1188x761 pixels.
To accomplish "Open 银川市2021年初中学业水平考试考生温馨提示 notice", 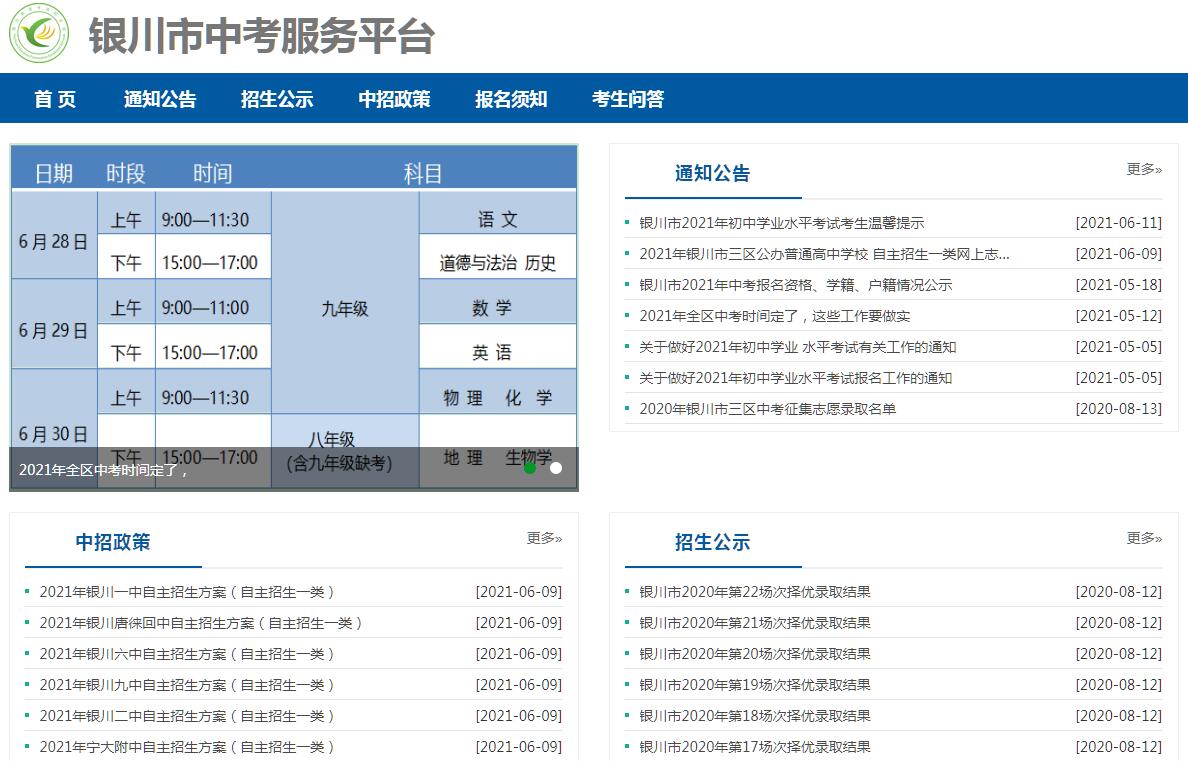I will pos(781,223).
